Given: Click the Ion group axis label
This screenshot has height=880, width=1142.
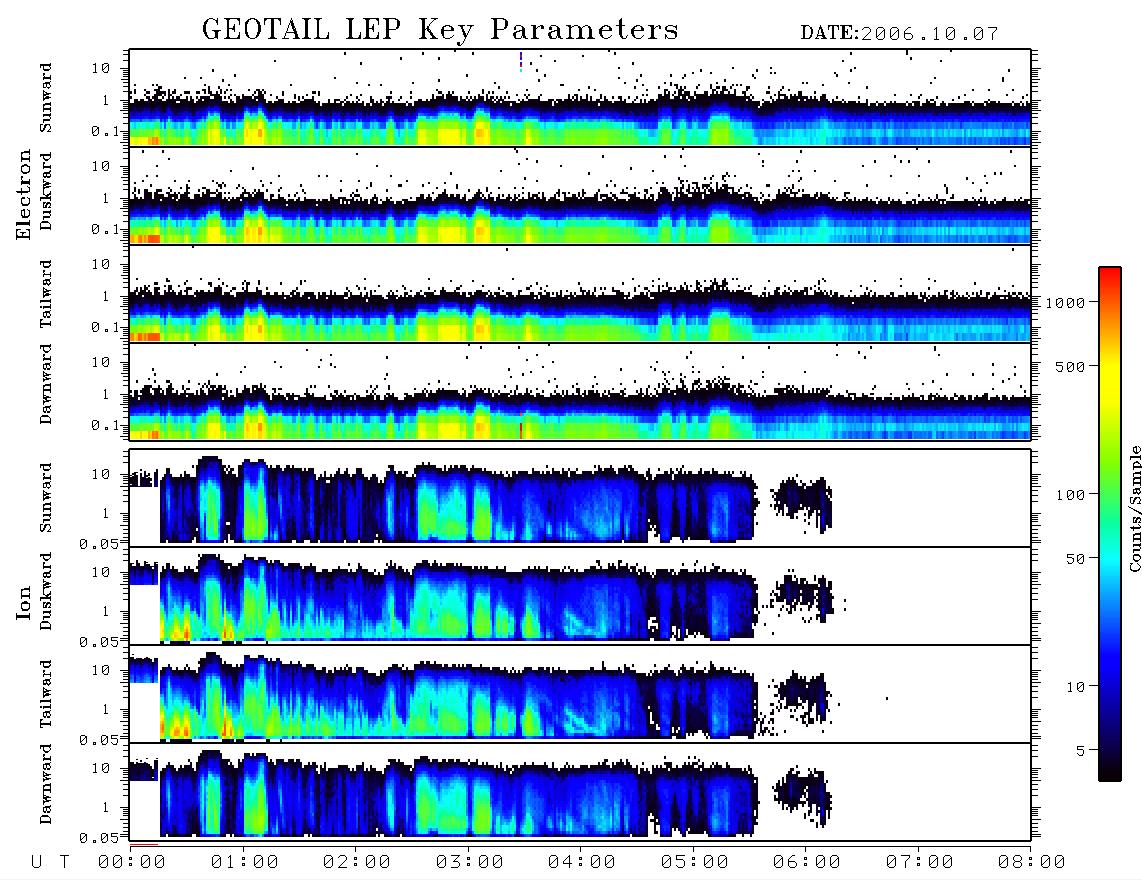Looking at the screenshot, I should (23, 603).
